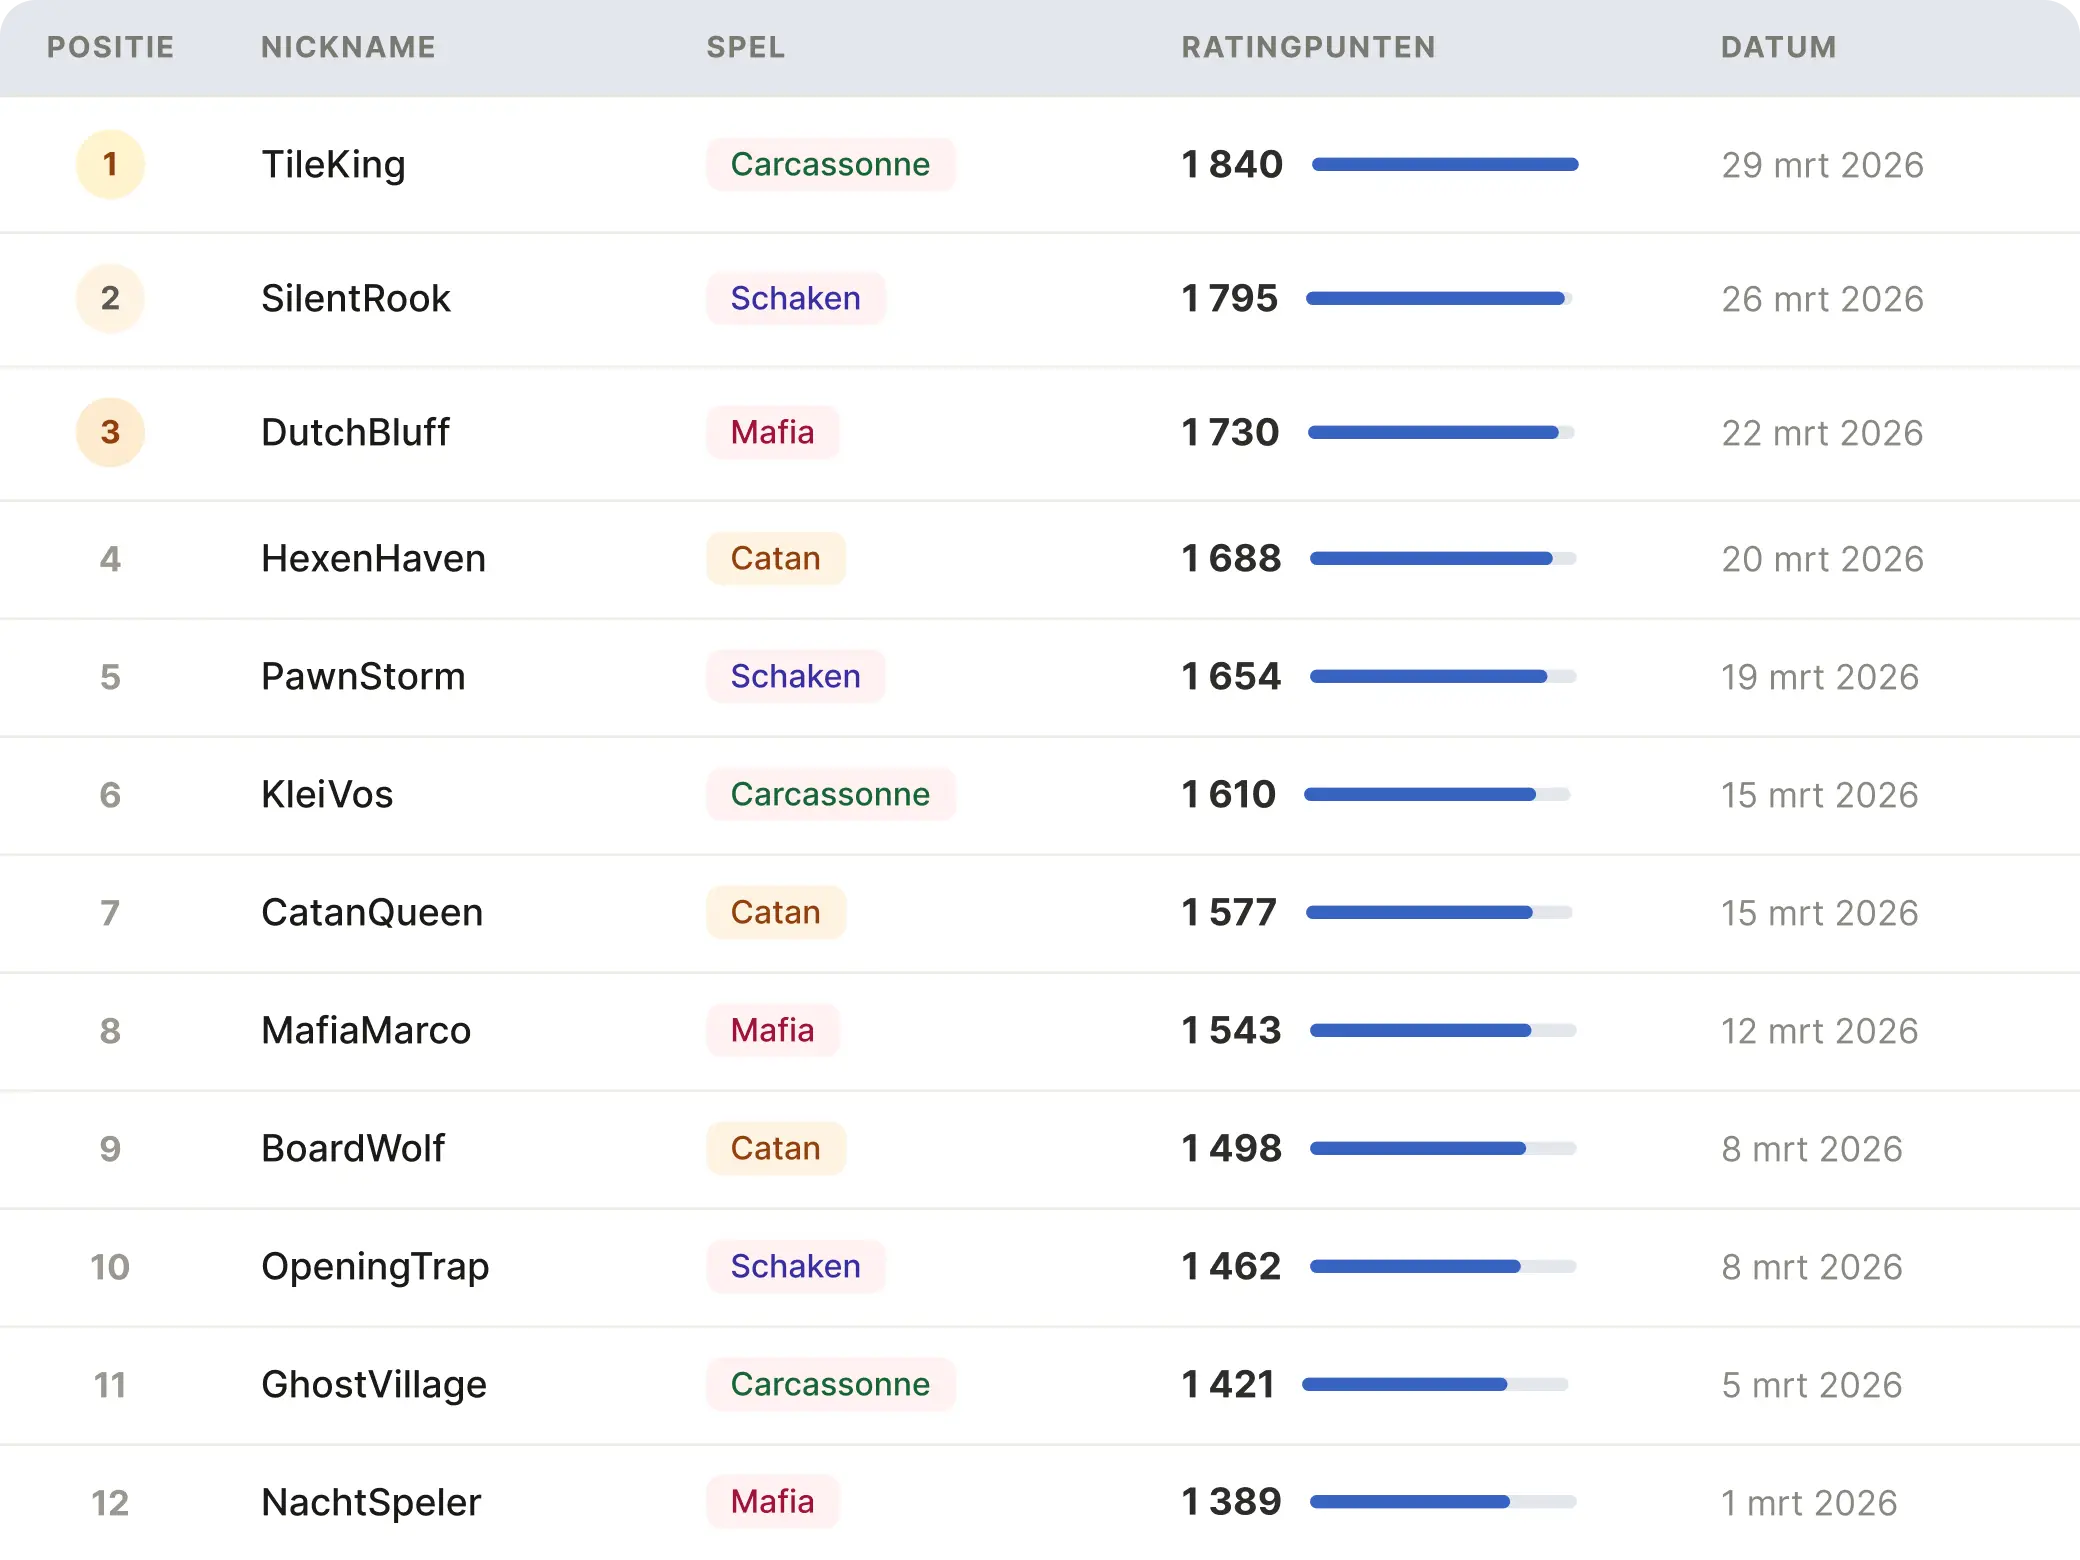This screenshot has width=2080, height=1560.
Task: Click the Catan tag for HexenHaven
Action: coord(775,558)
